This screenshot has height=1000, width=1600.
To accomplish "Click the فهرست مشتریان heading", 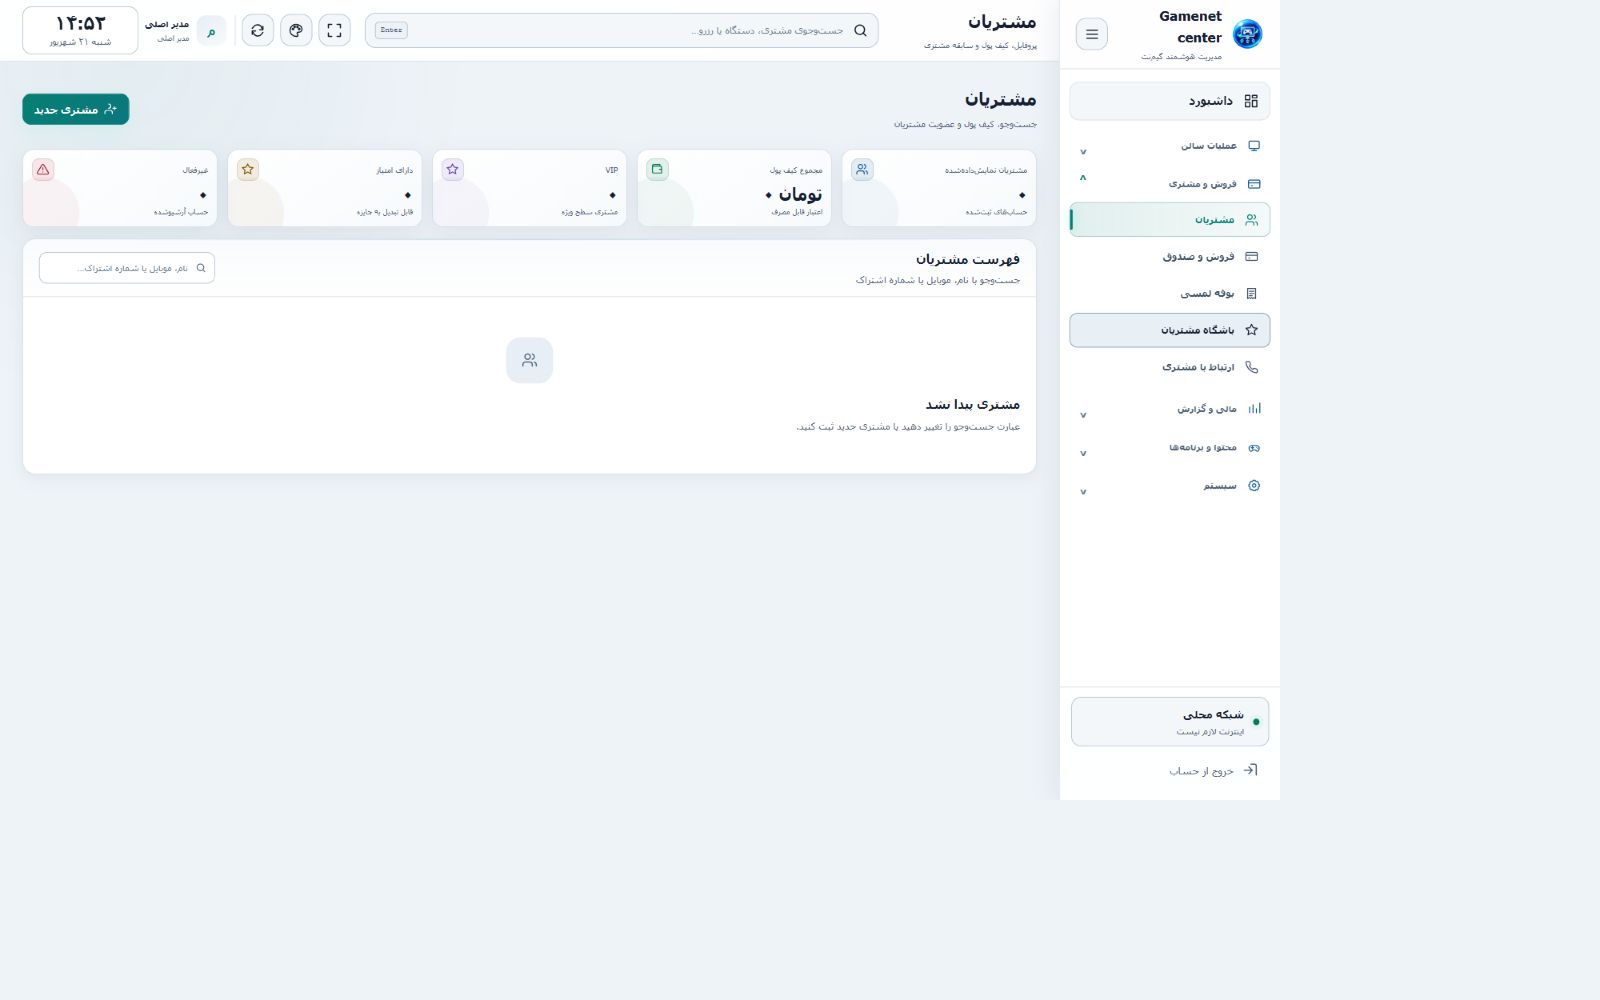I will point(968,259).
